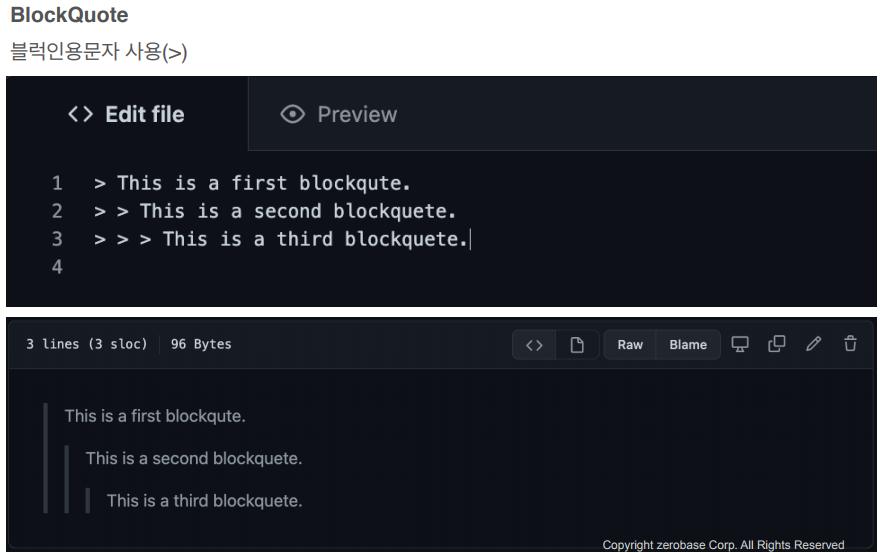Image resolution: width=881 pixels, height=553 pixels.
Task: Open file in desktop app icon
Action: 739,344
